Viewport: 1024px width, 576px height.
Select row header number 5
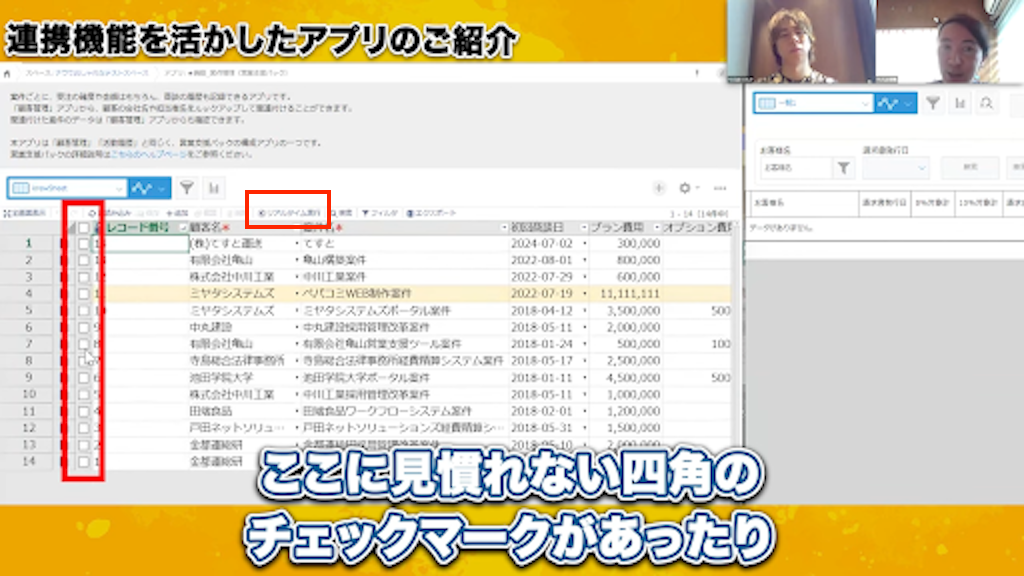point(28,311)
